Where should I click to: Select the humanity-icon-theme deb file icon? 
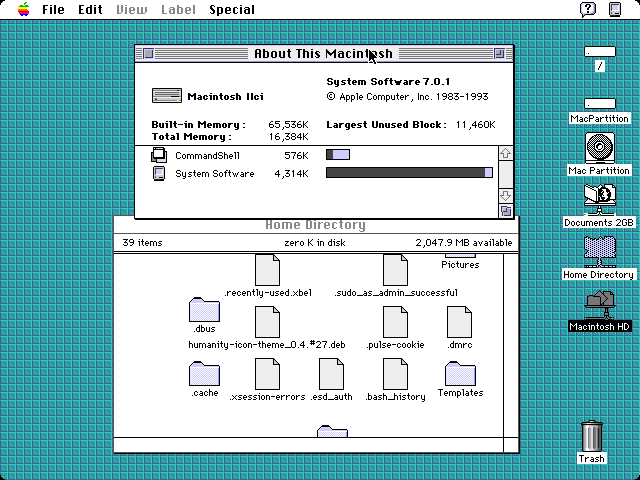point(267,322)
